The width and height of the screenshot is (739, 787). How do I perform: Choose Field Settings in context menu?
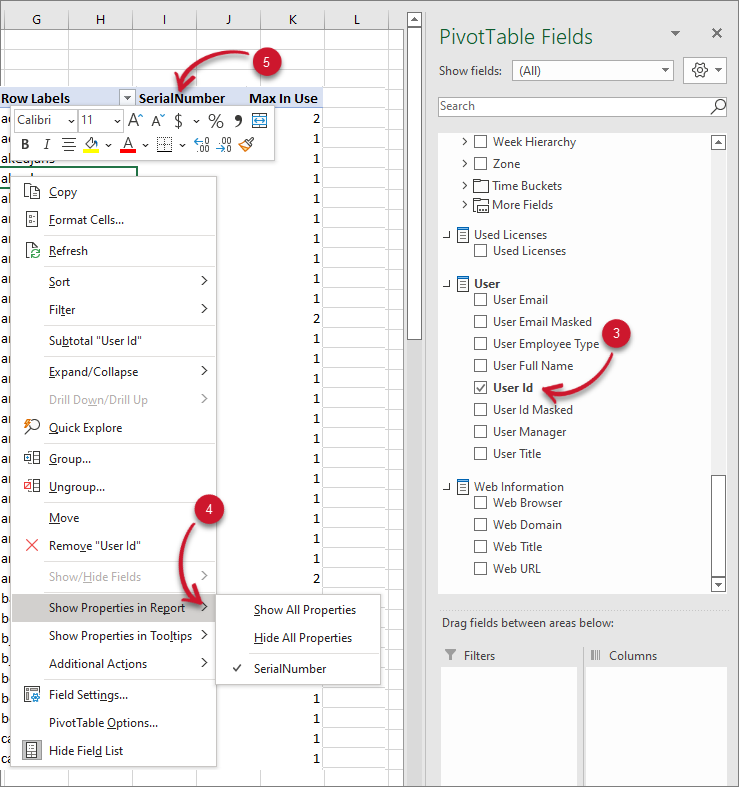tap(88, 695)
